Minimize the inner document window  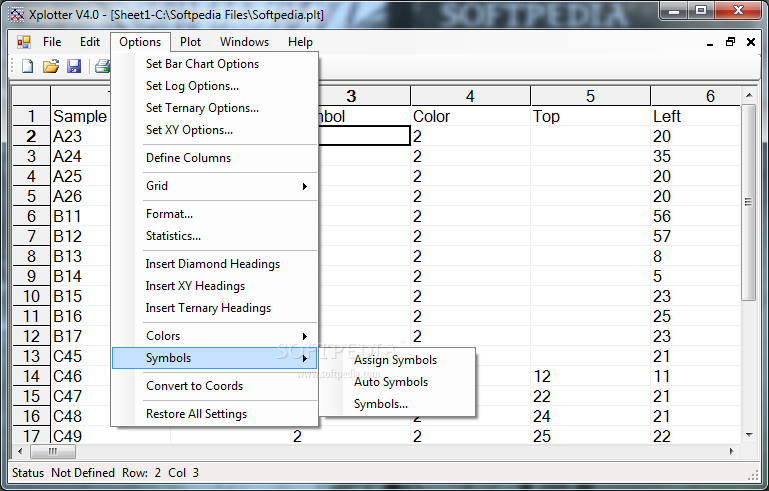click(x=710, y=43)
